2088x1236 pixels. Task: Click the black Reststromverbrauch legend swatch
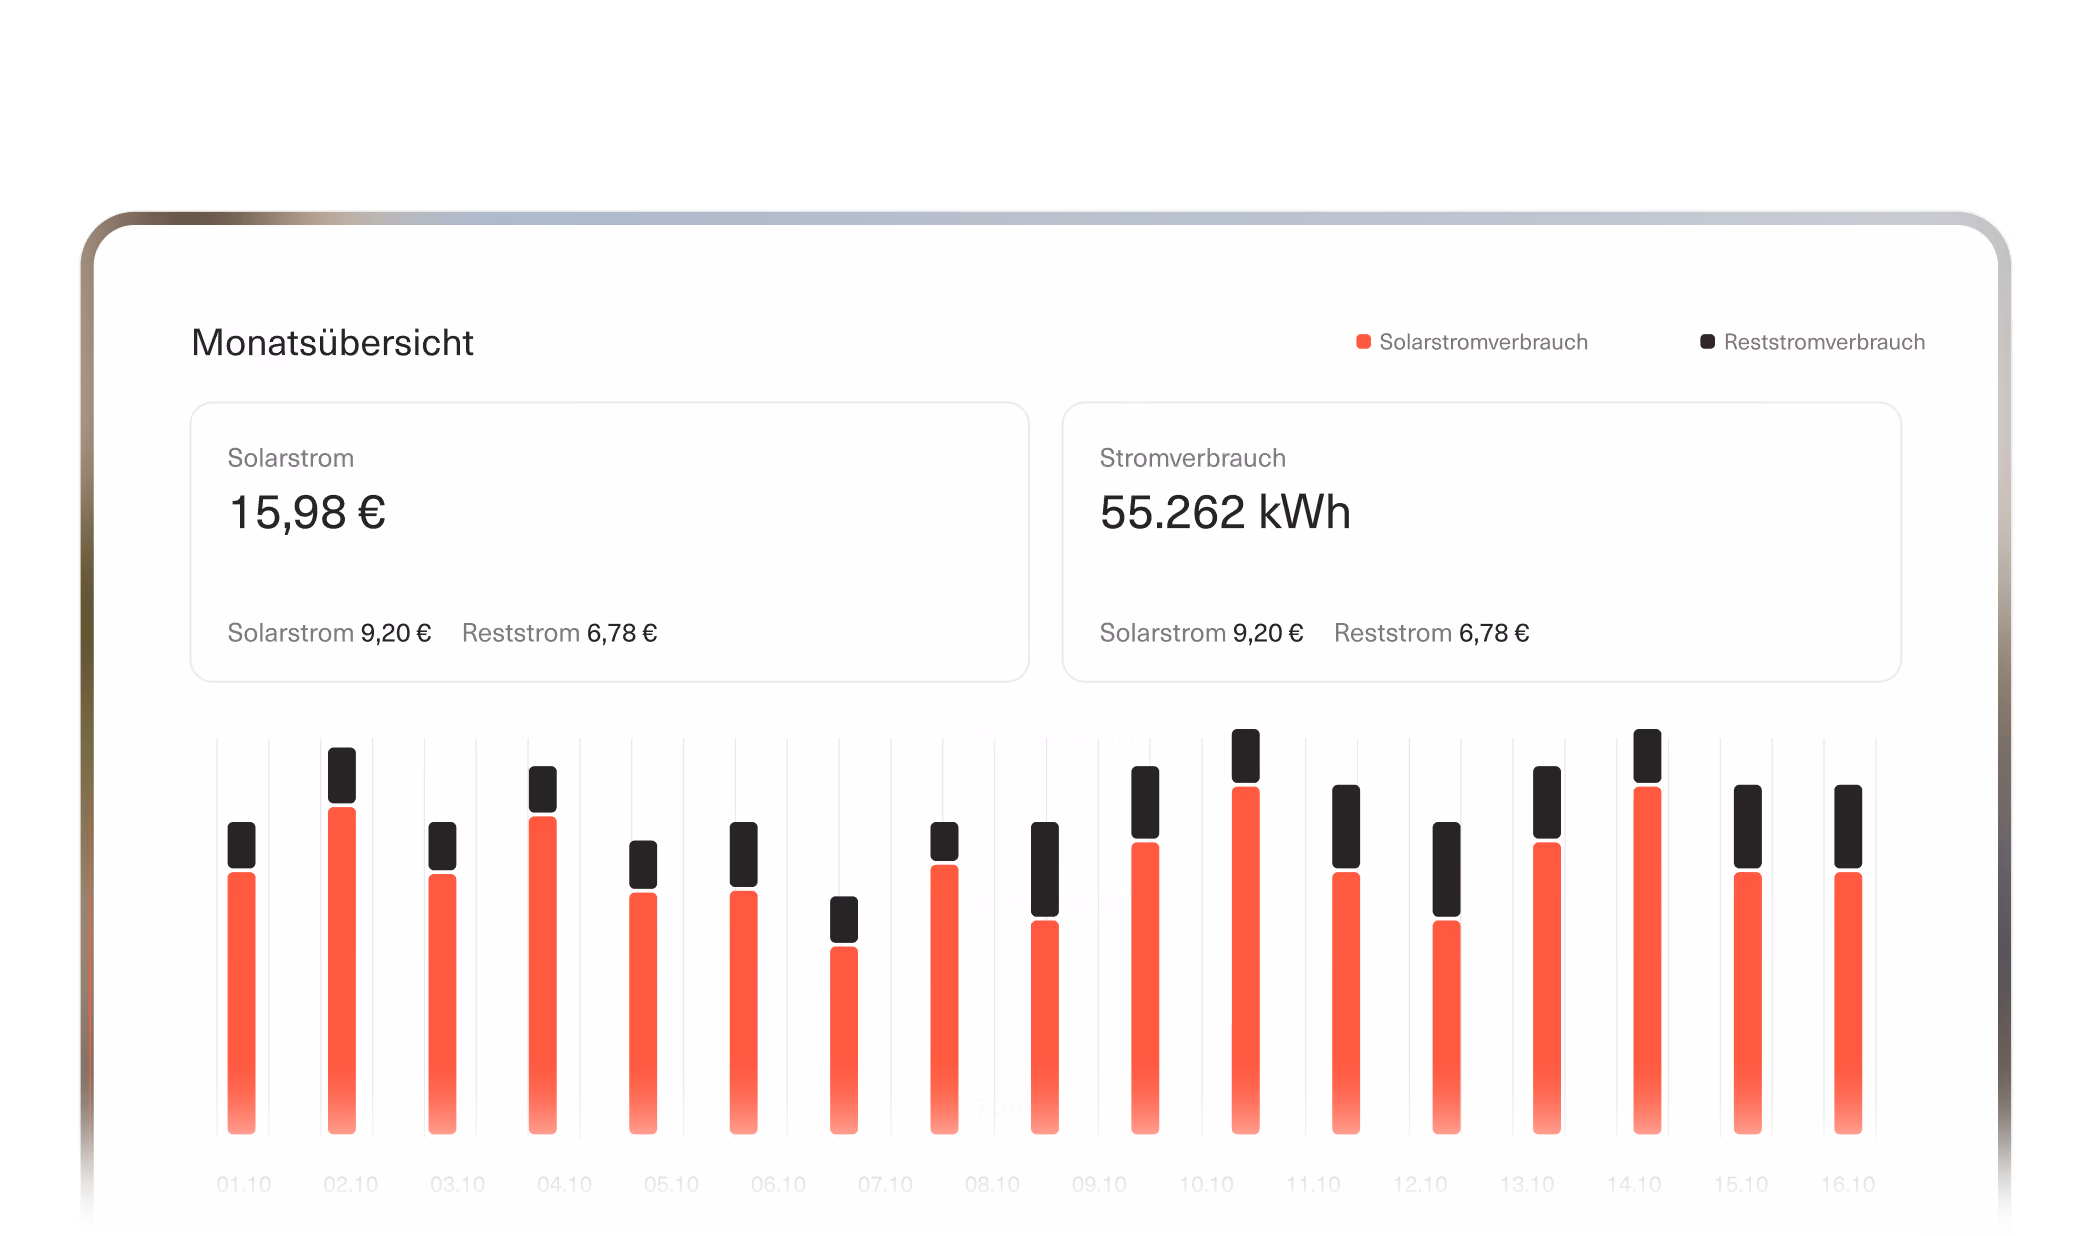1708,342
